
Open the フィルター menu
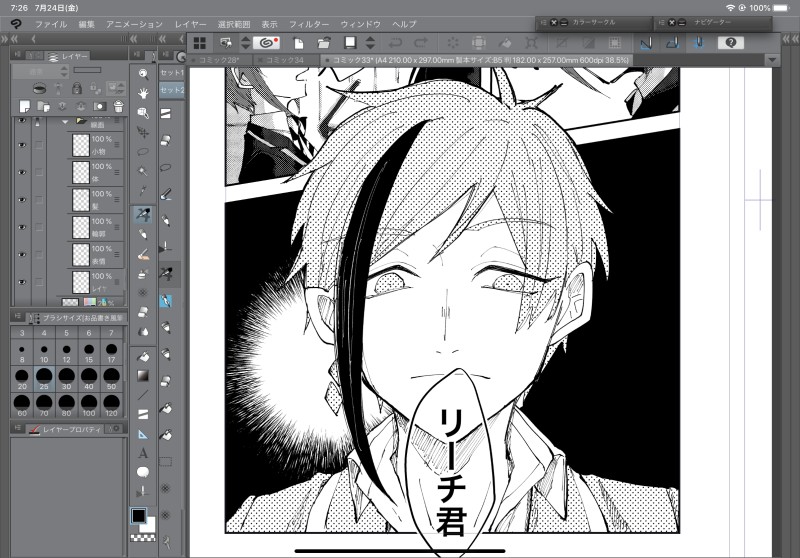(x=309, y=24)
